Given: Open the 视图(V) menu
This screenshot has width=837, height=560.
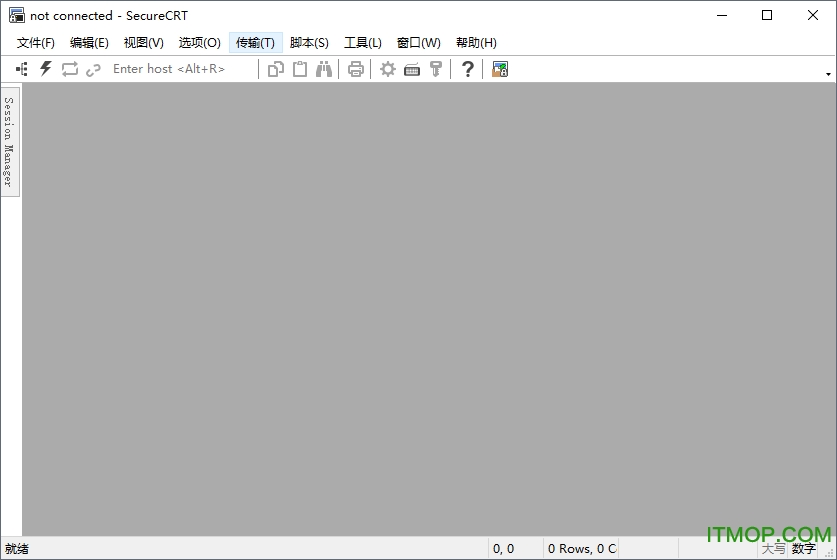Looking at the screenshot, I should click(144, 43).
